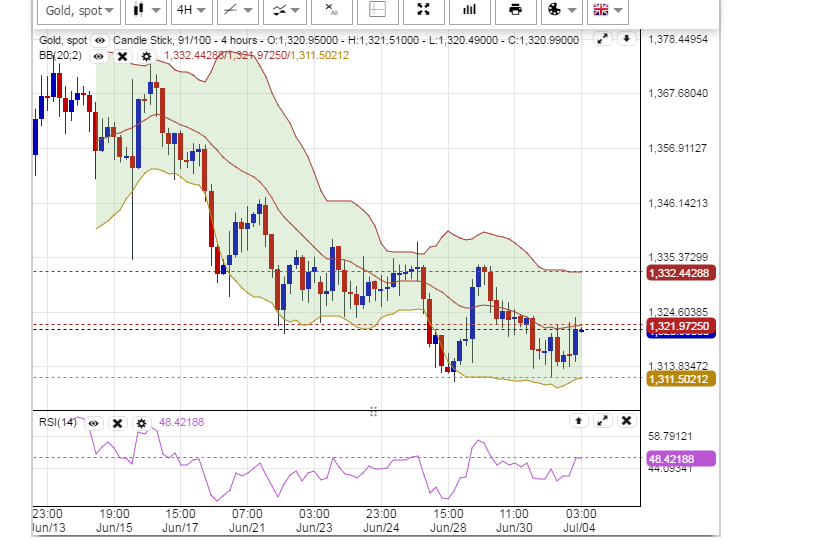Click the remove all drawings icon
816x547 pixels.
[x=332, y=11]
